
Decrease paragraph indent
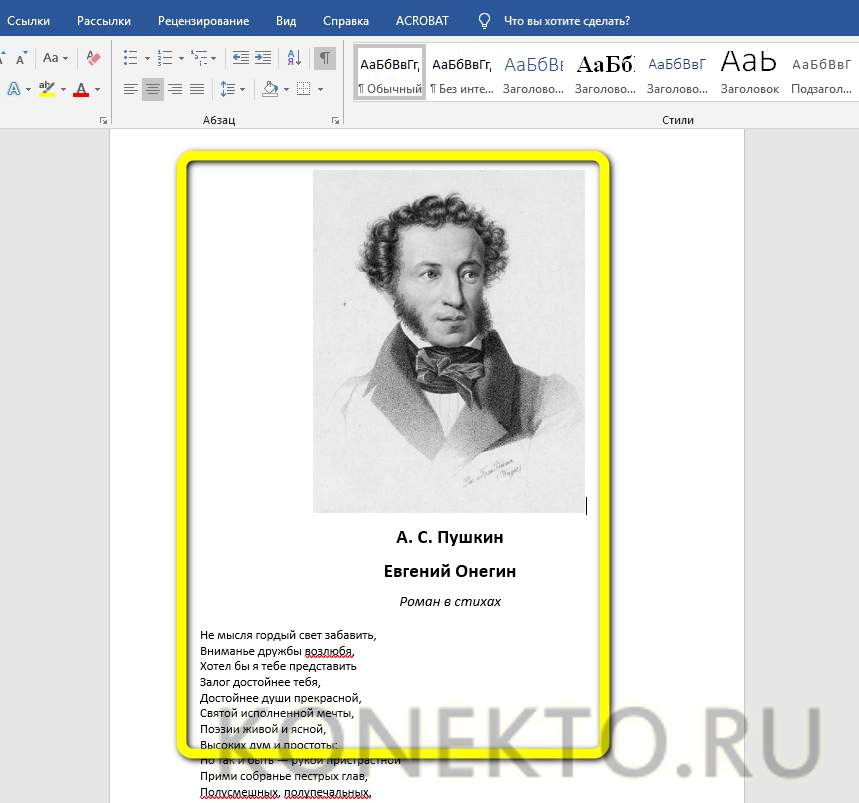click(240, 58)
